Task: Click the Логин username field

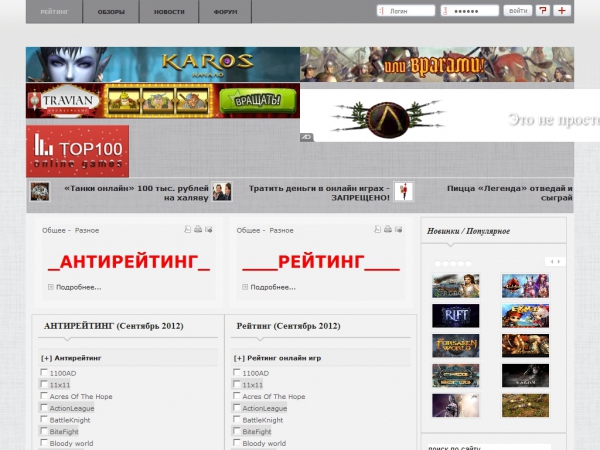Action: (406, 11)
